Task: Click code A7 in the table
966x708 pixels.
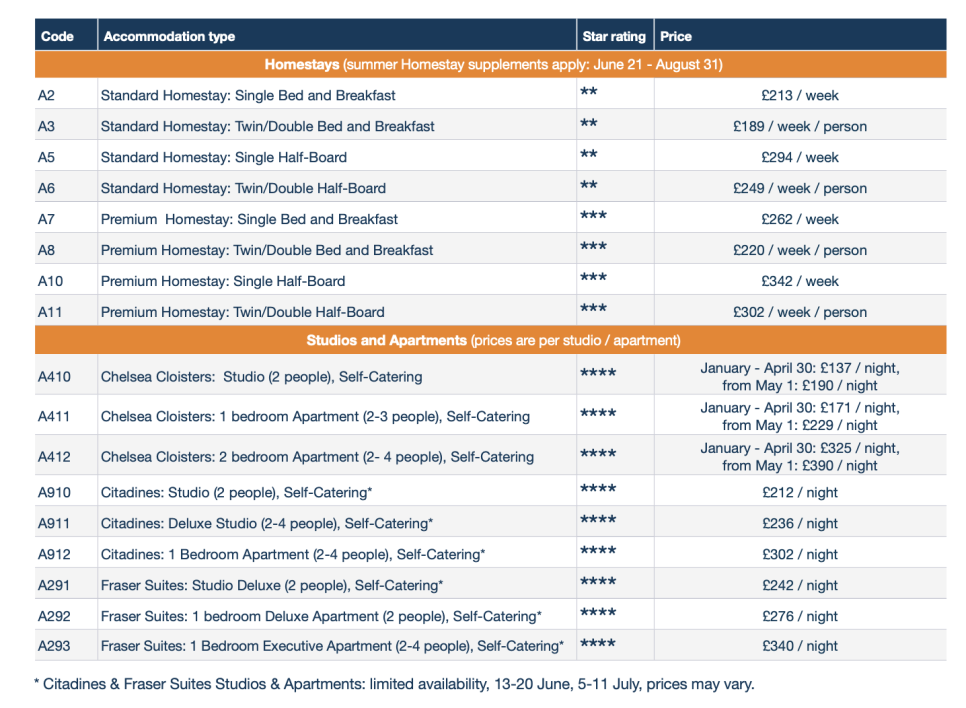Action: coord(46,219)
